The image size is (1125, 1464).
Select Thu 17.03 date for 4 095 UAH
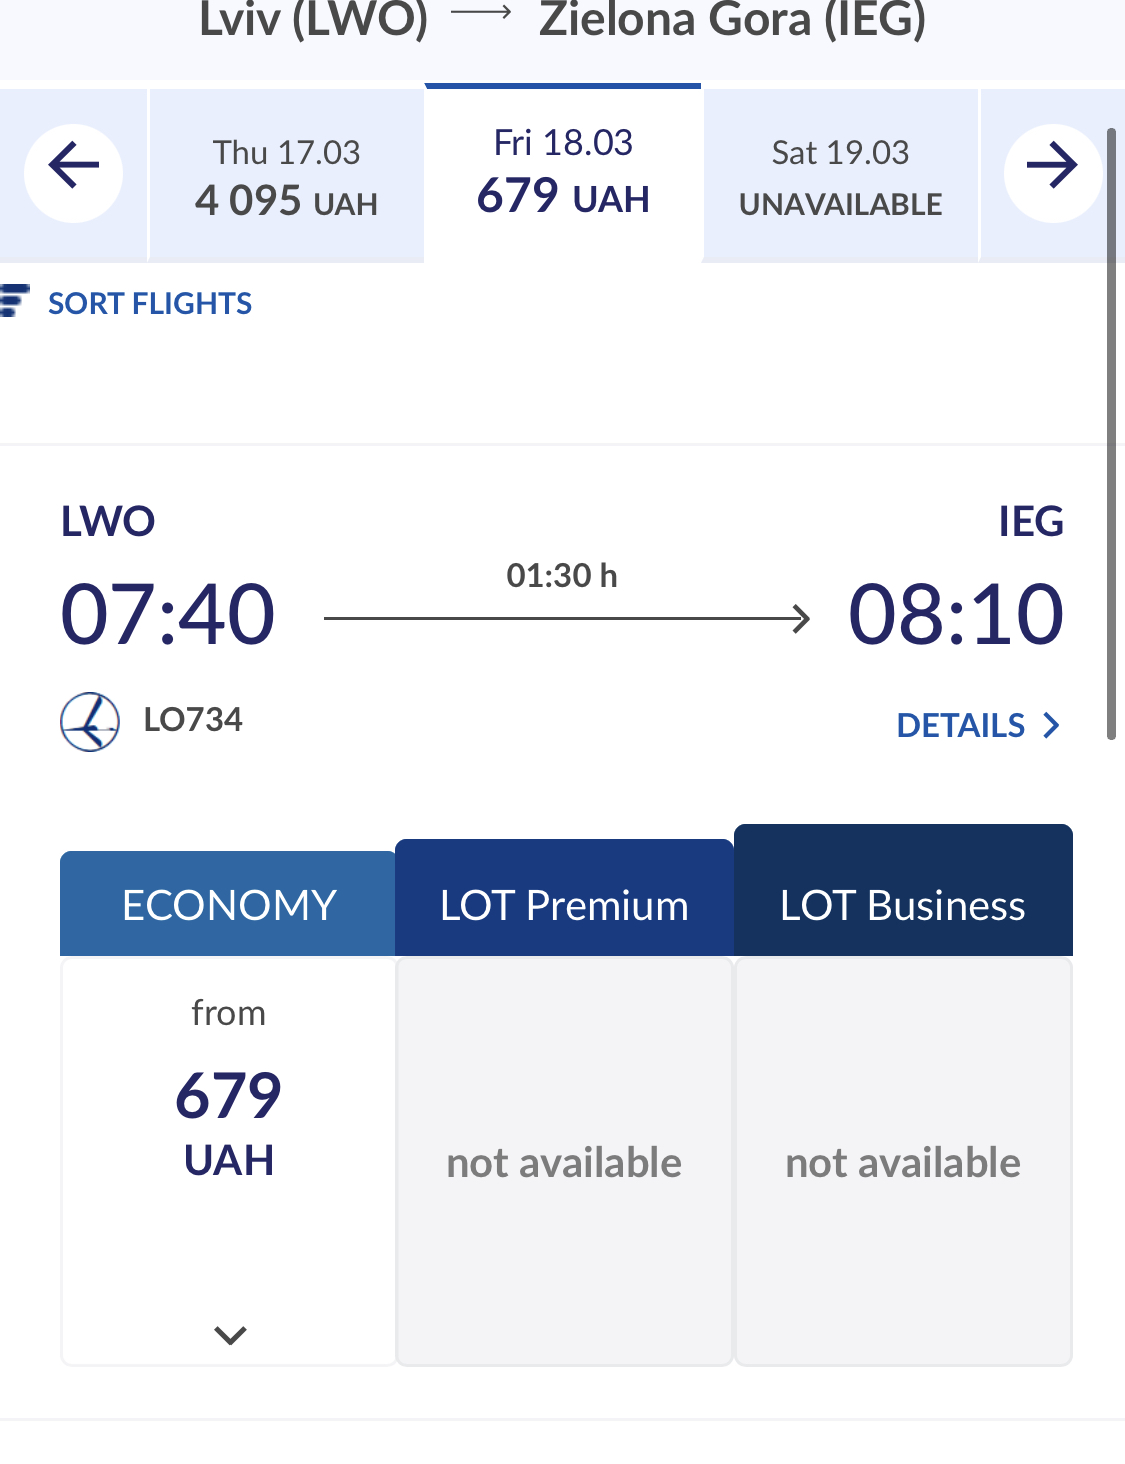click(x=286, y=177)
